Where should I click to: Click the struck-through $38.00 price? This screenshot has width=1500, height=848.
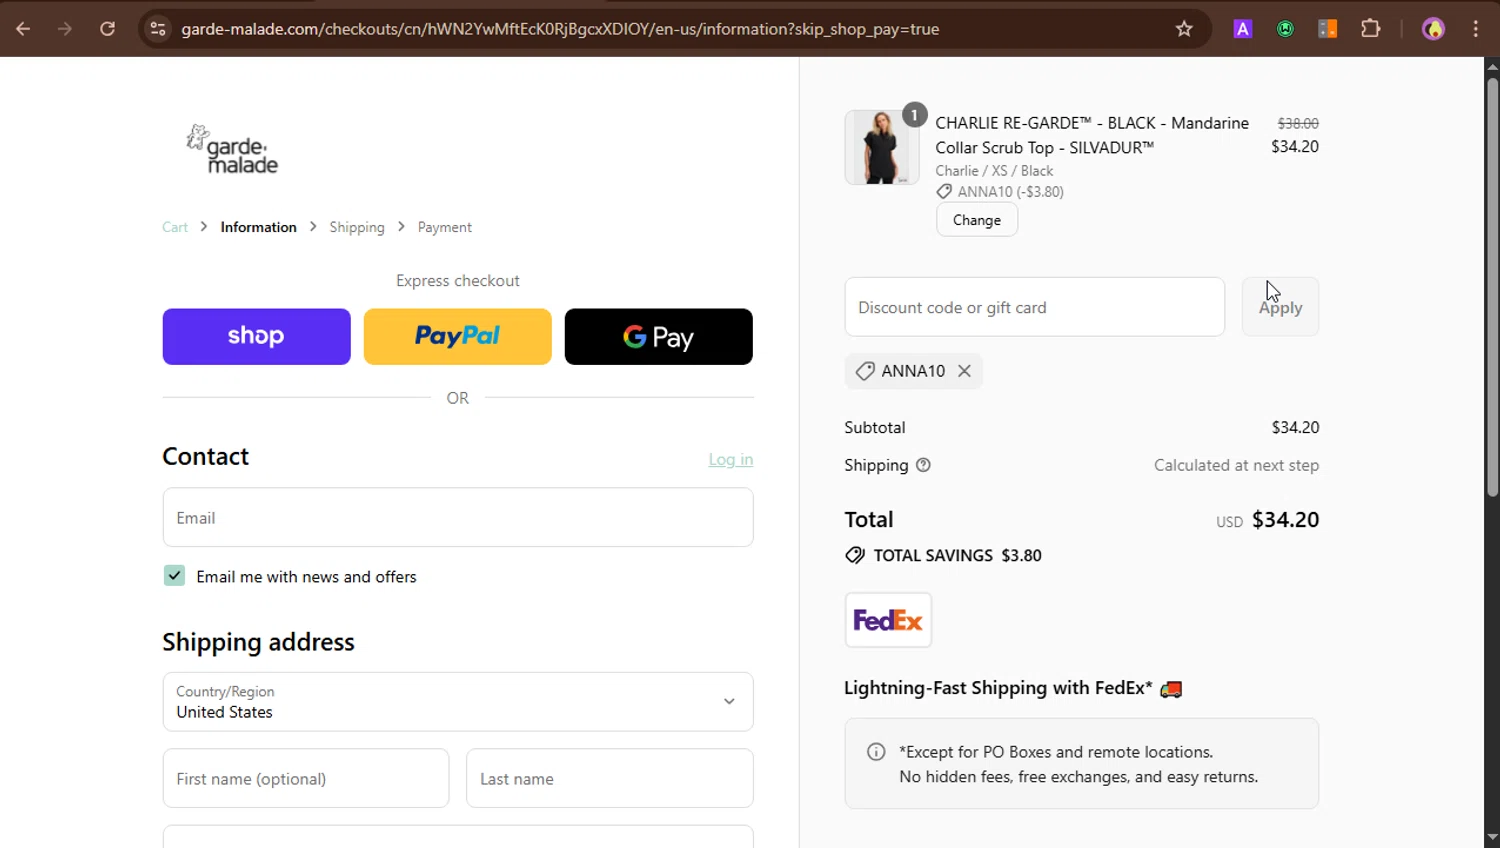pos(1298,123)
